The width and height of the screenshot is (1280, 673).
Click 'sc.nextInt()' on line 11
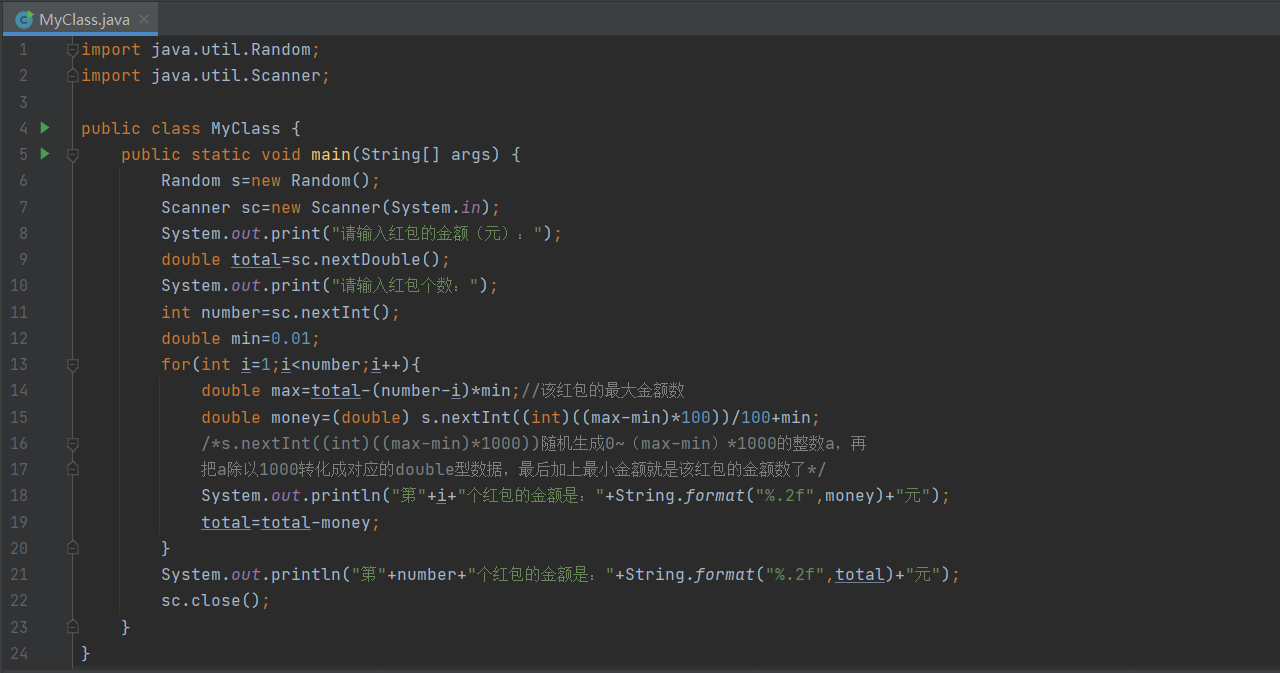[x=331, y=312]
